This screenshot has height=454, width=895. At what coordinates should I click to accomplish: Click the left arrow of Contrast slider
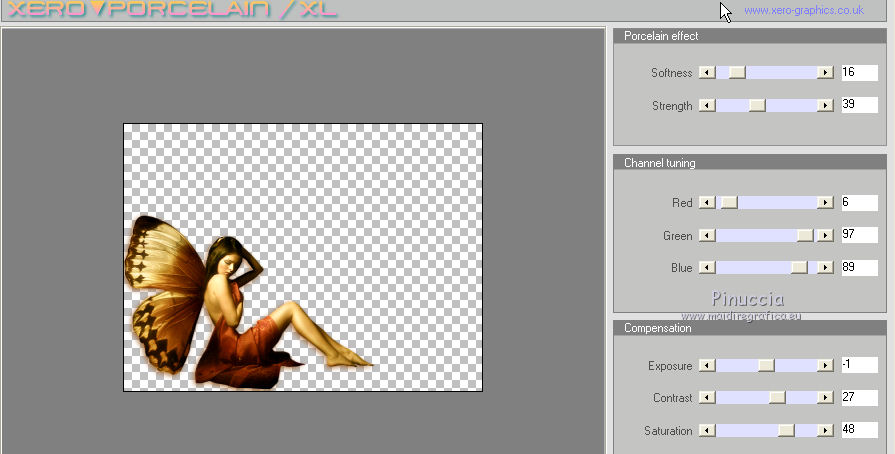click(707, 397)
